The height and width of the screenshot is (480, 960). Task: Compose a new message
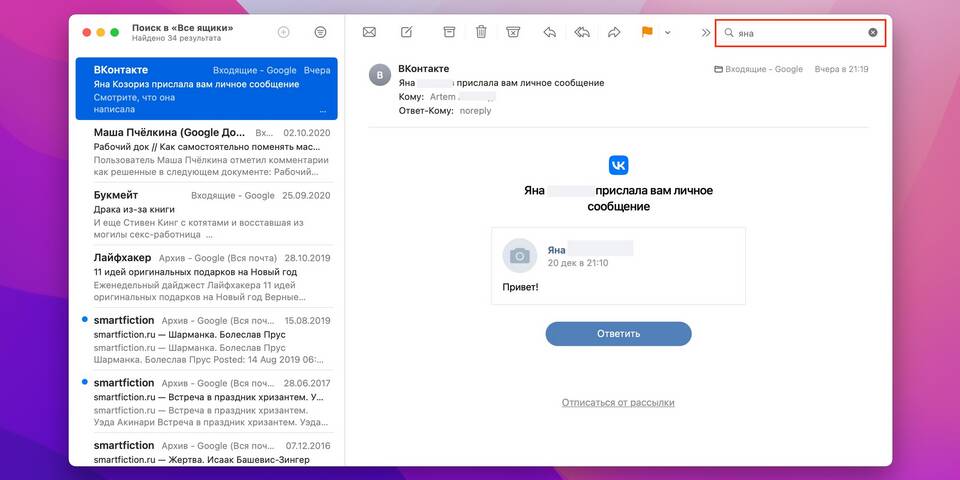(406, 32)
